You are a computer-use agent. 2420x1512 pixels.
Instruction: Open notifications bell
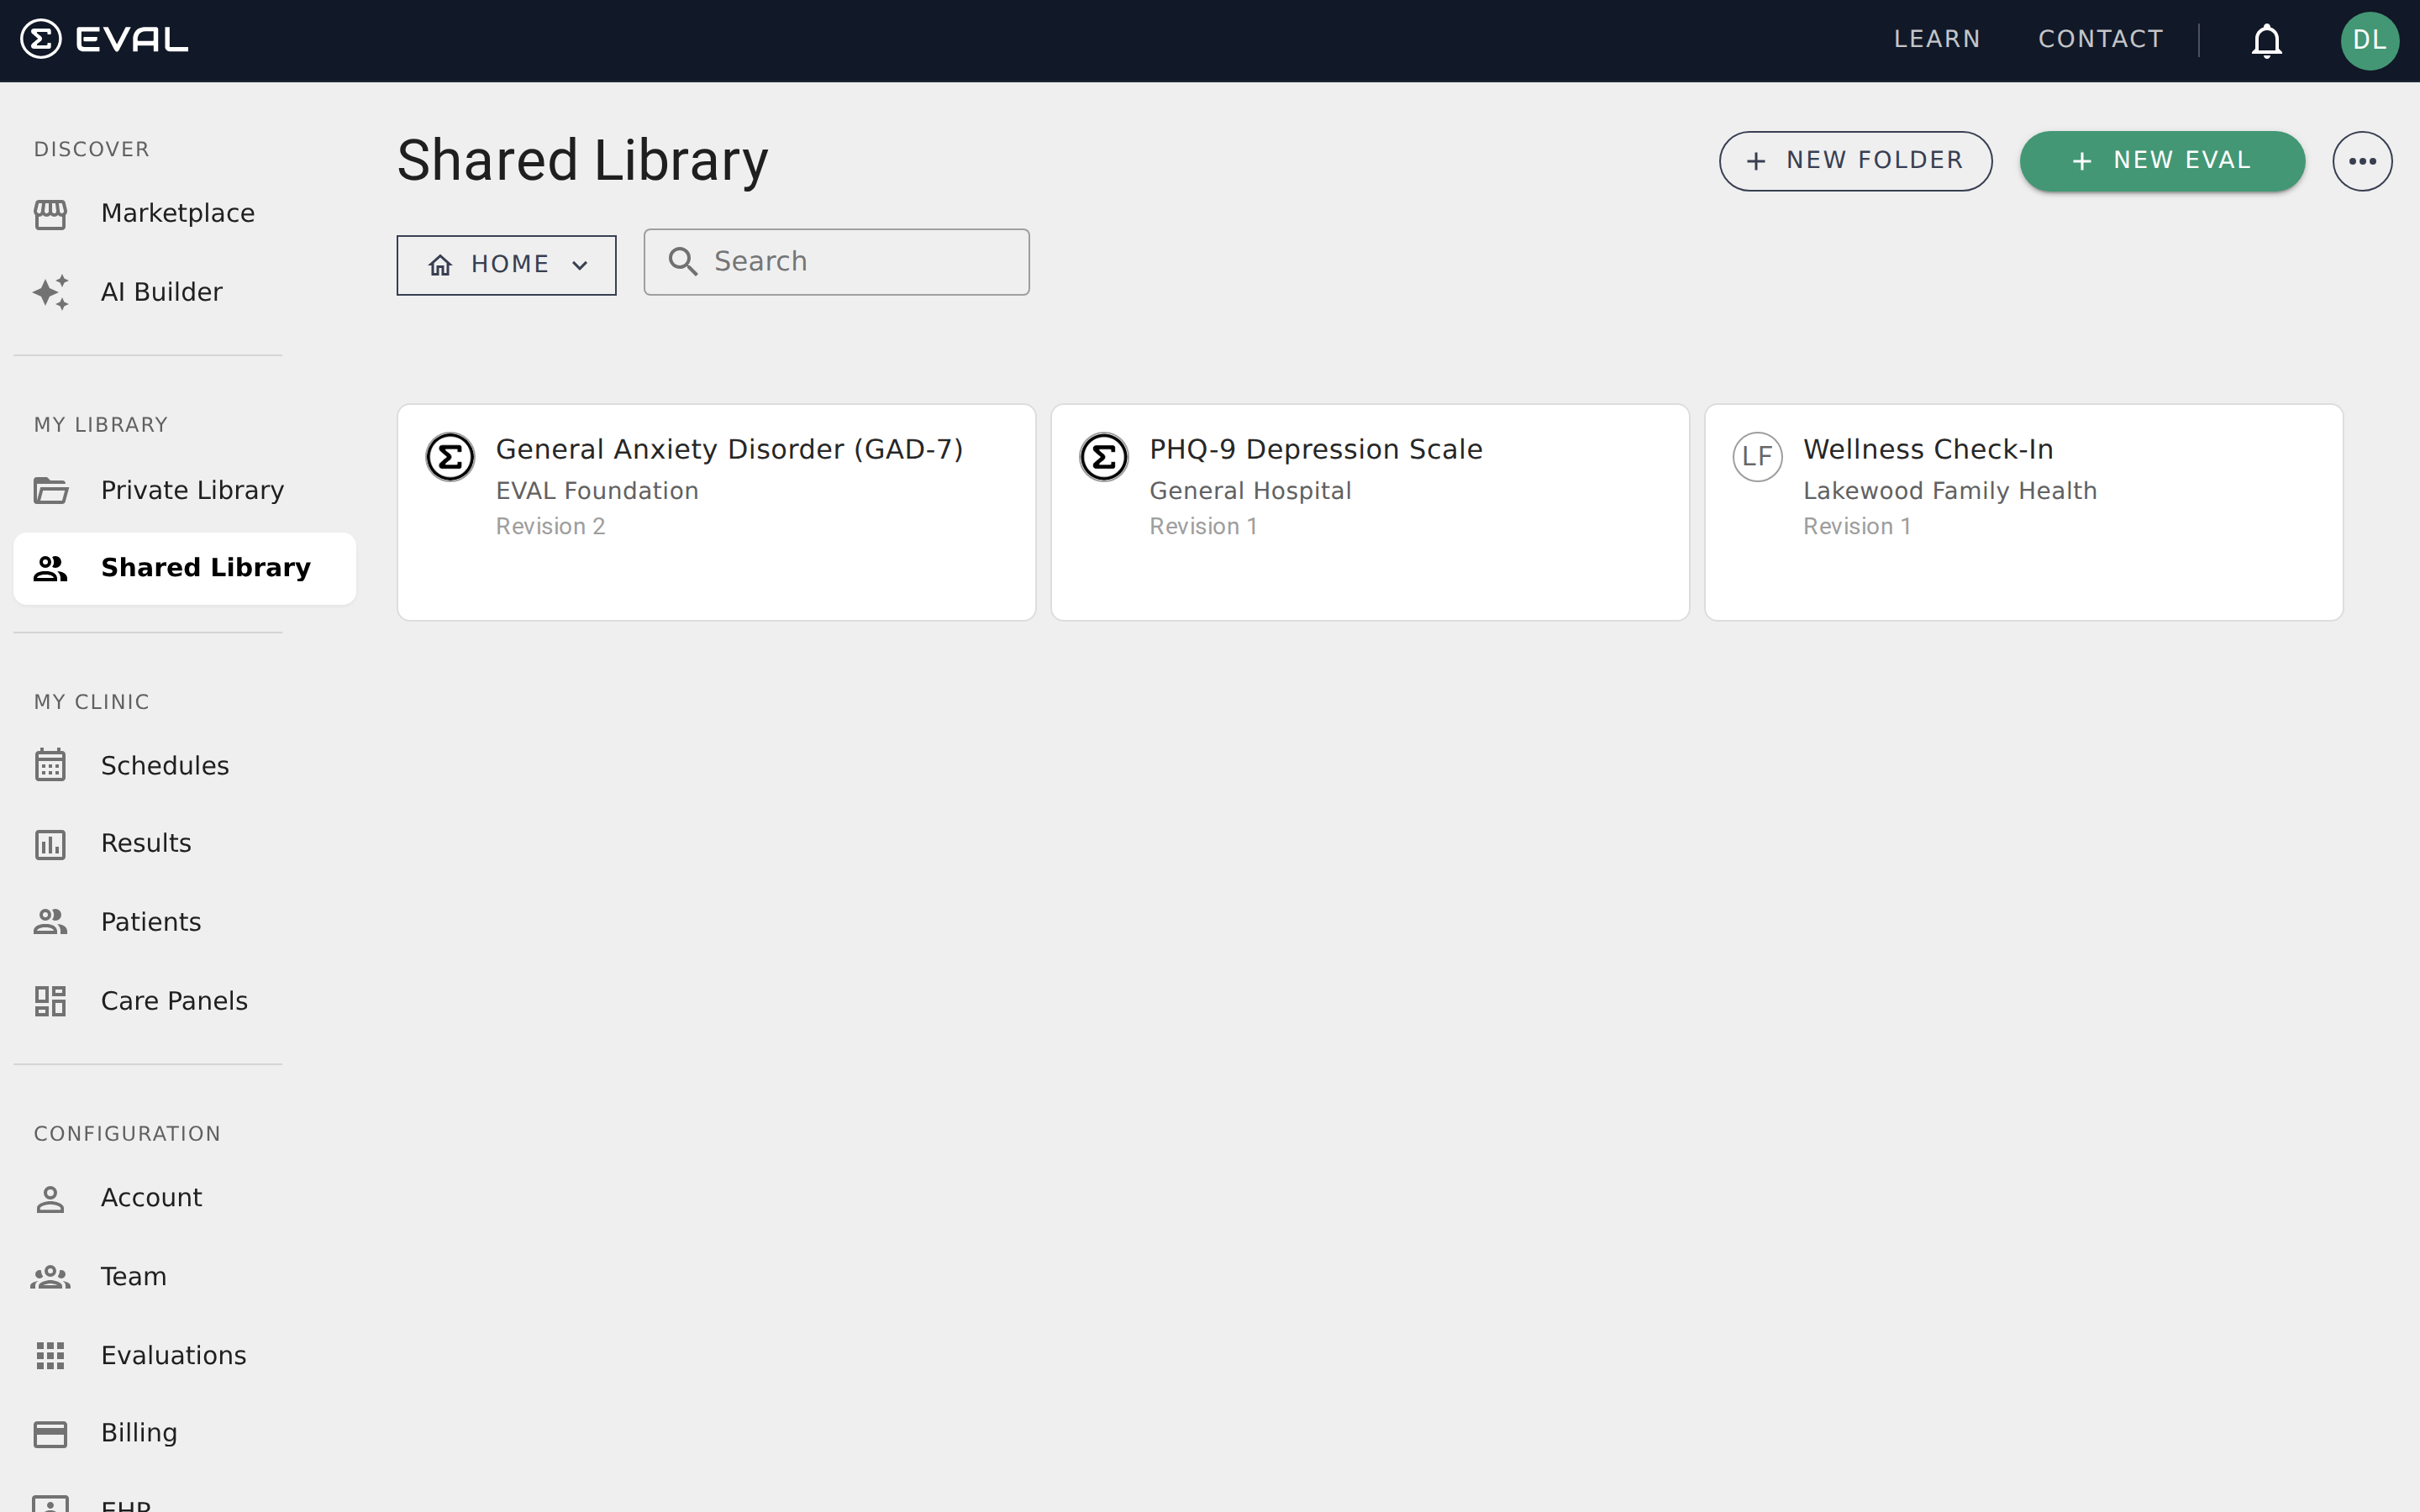coord(2265,40)
